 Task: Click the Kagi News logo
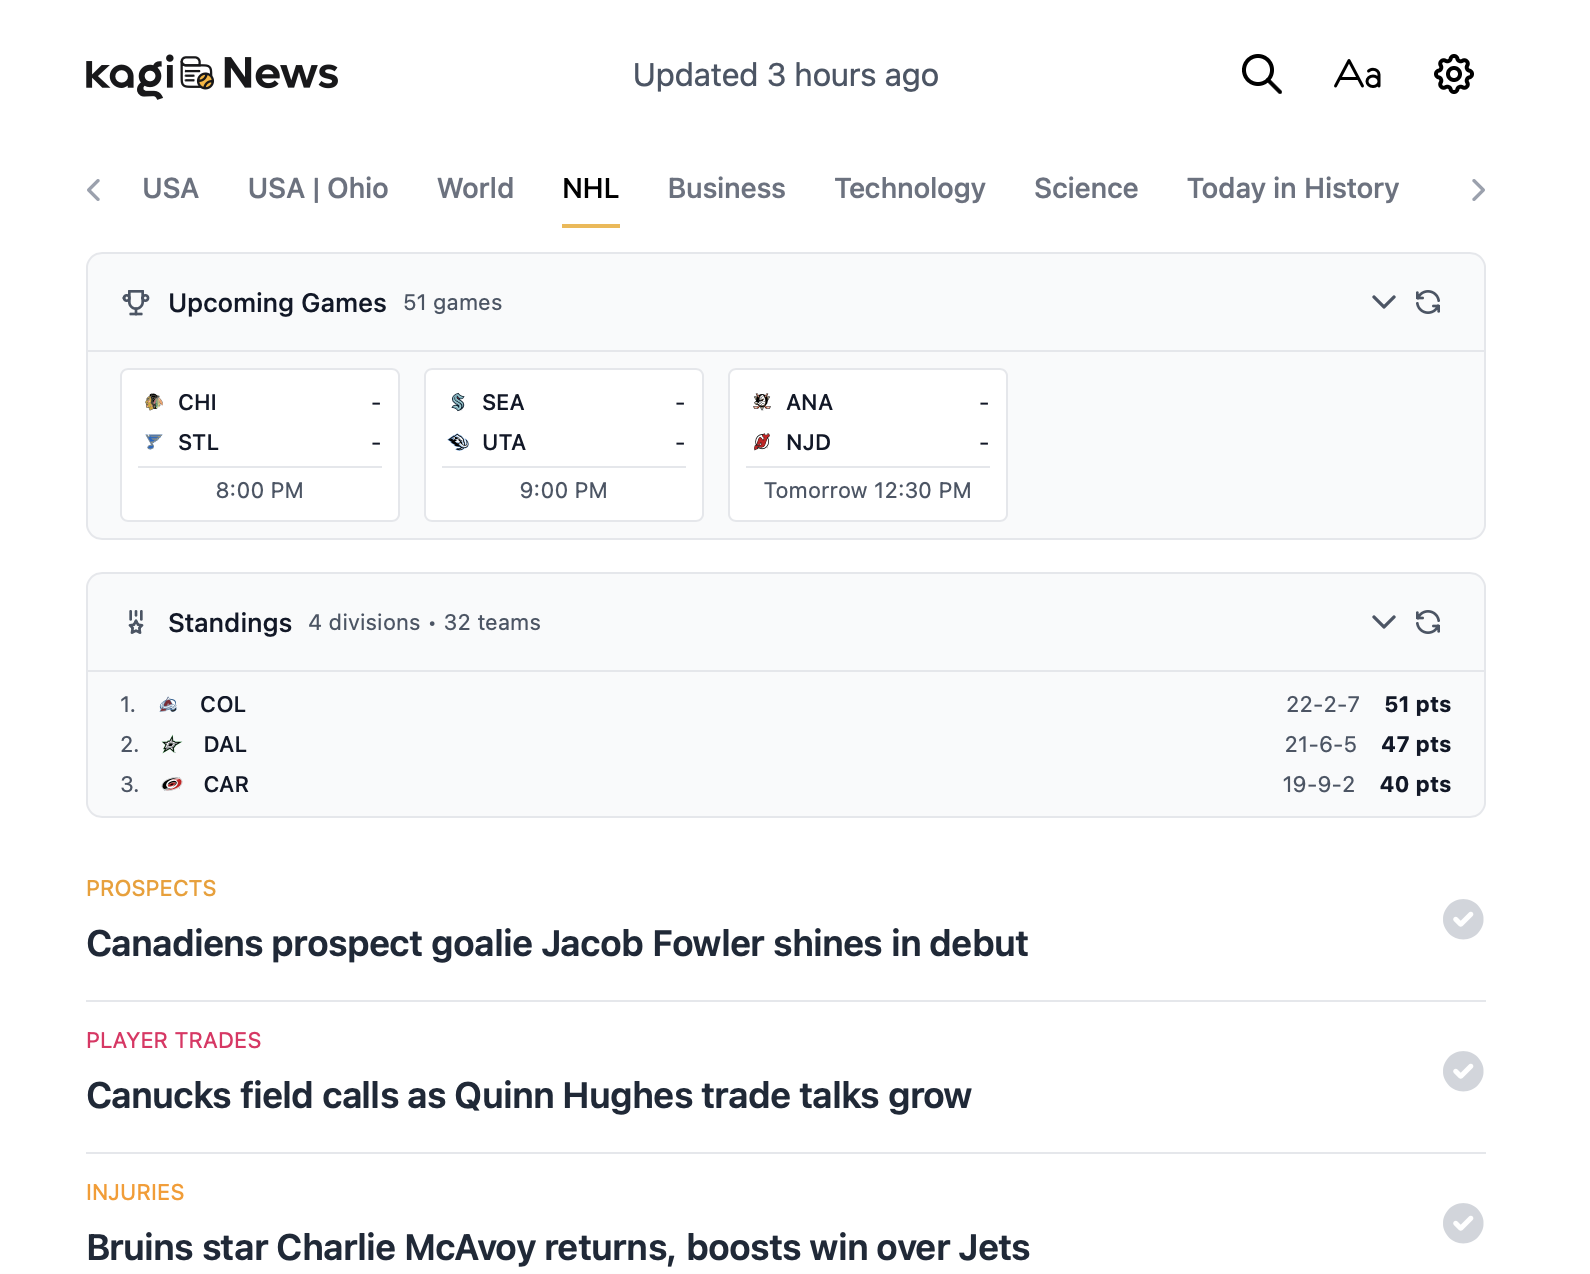[x=212, y=74]
